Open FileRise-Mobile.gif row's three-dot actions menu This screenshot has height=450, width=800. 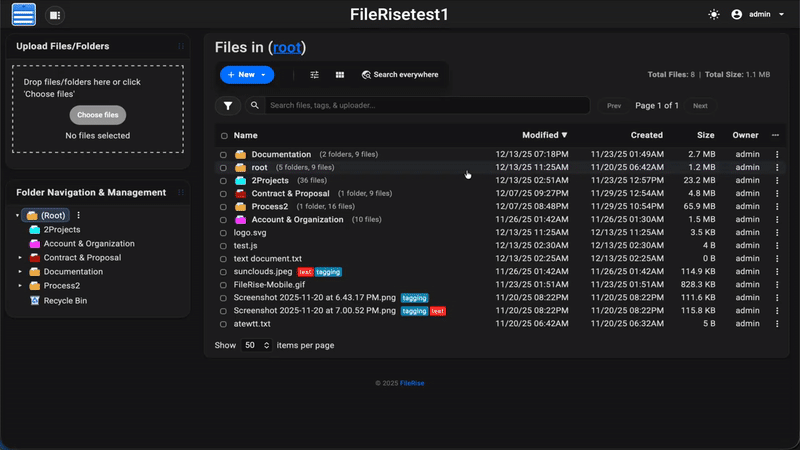tap(777, 284)
